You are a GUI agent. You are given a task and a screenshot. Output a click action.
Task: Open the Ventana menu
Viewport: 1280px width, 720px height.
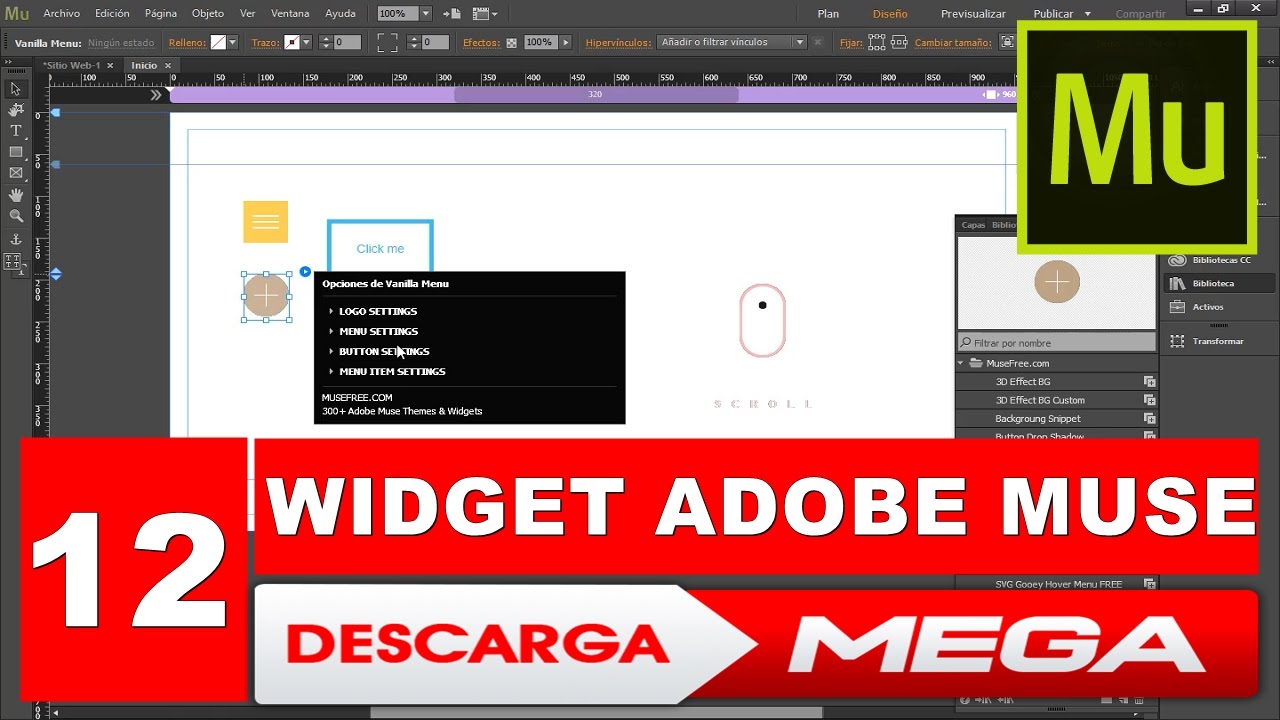point(290,14)
